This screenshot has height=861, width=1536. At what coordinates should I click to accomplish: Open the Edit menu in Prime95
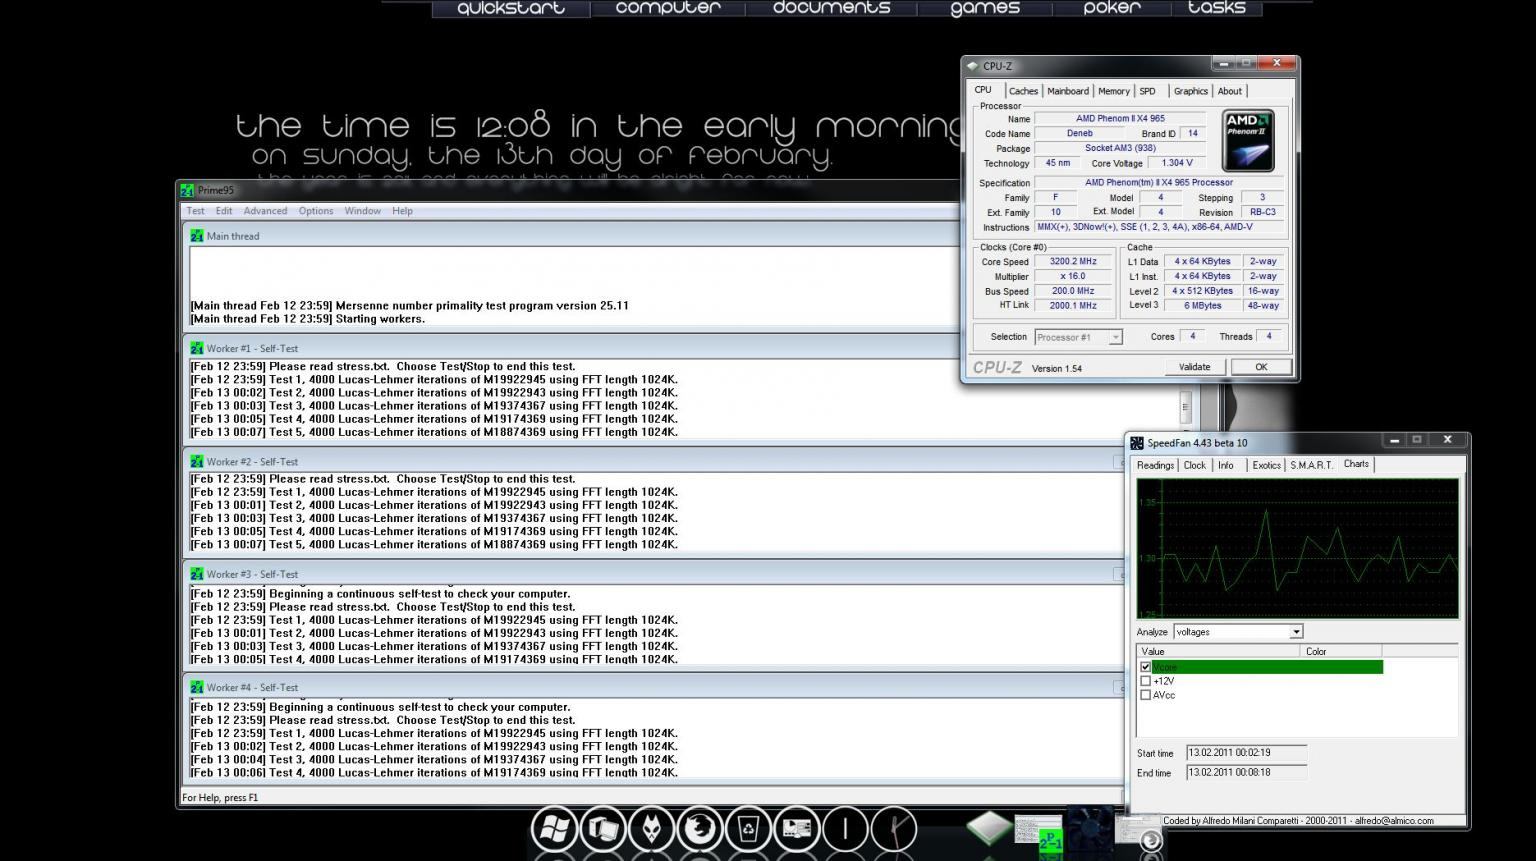pos(224,211)
